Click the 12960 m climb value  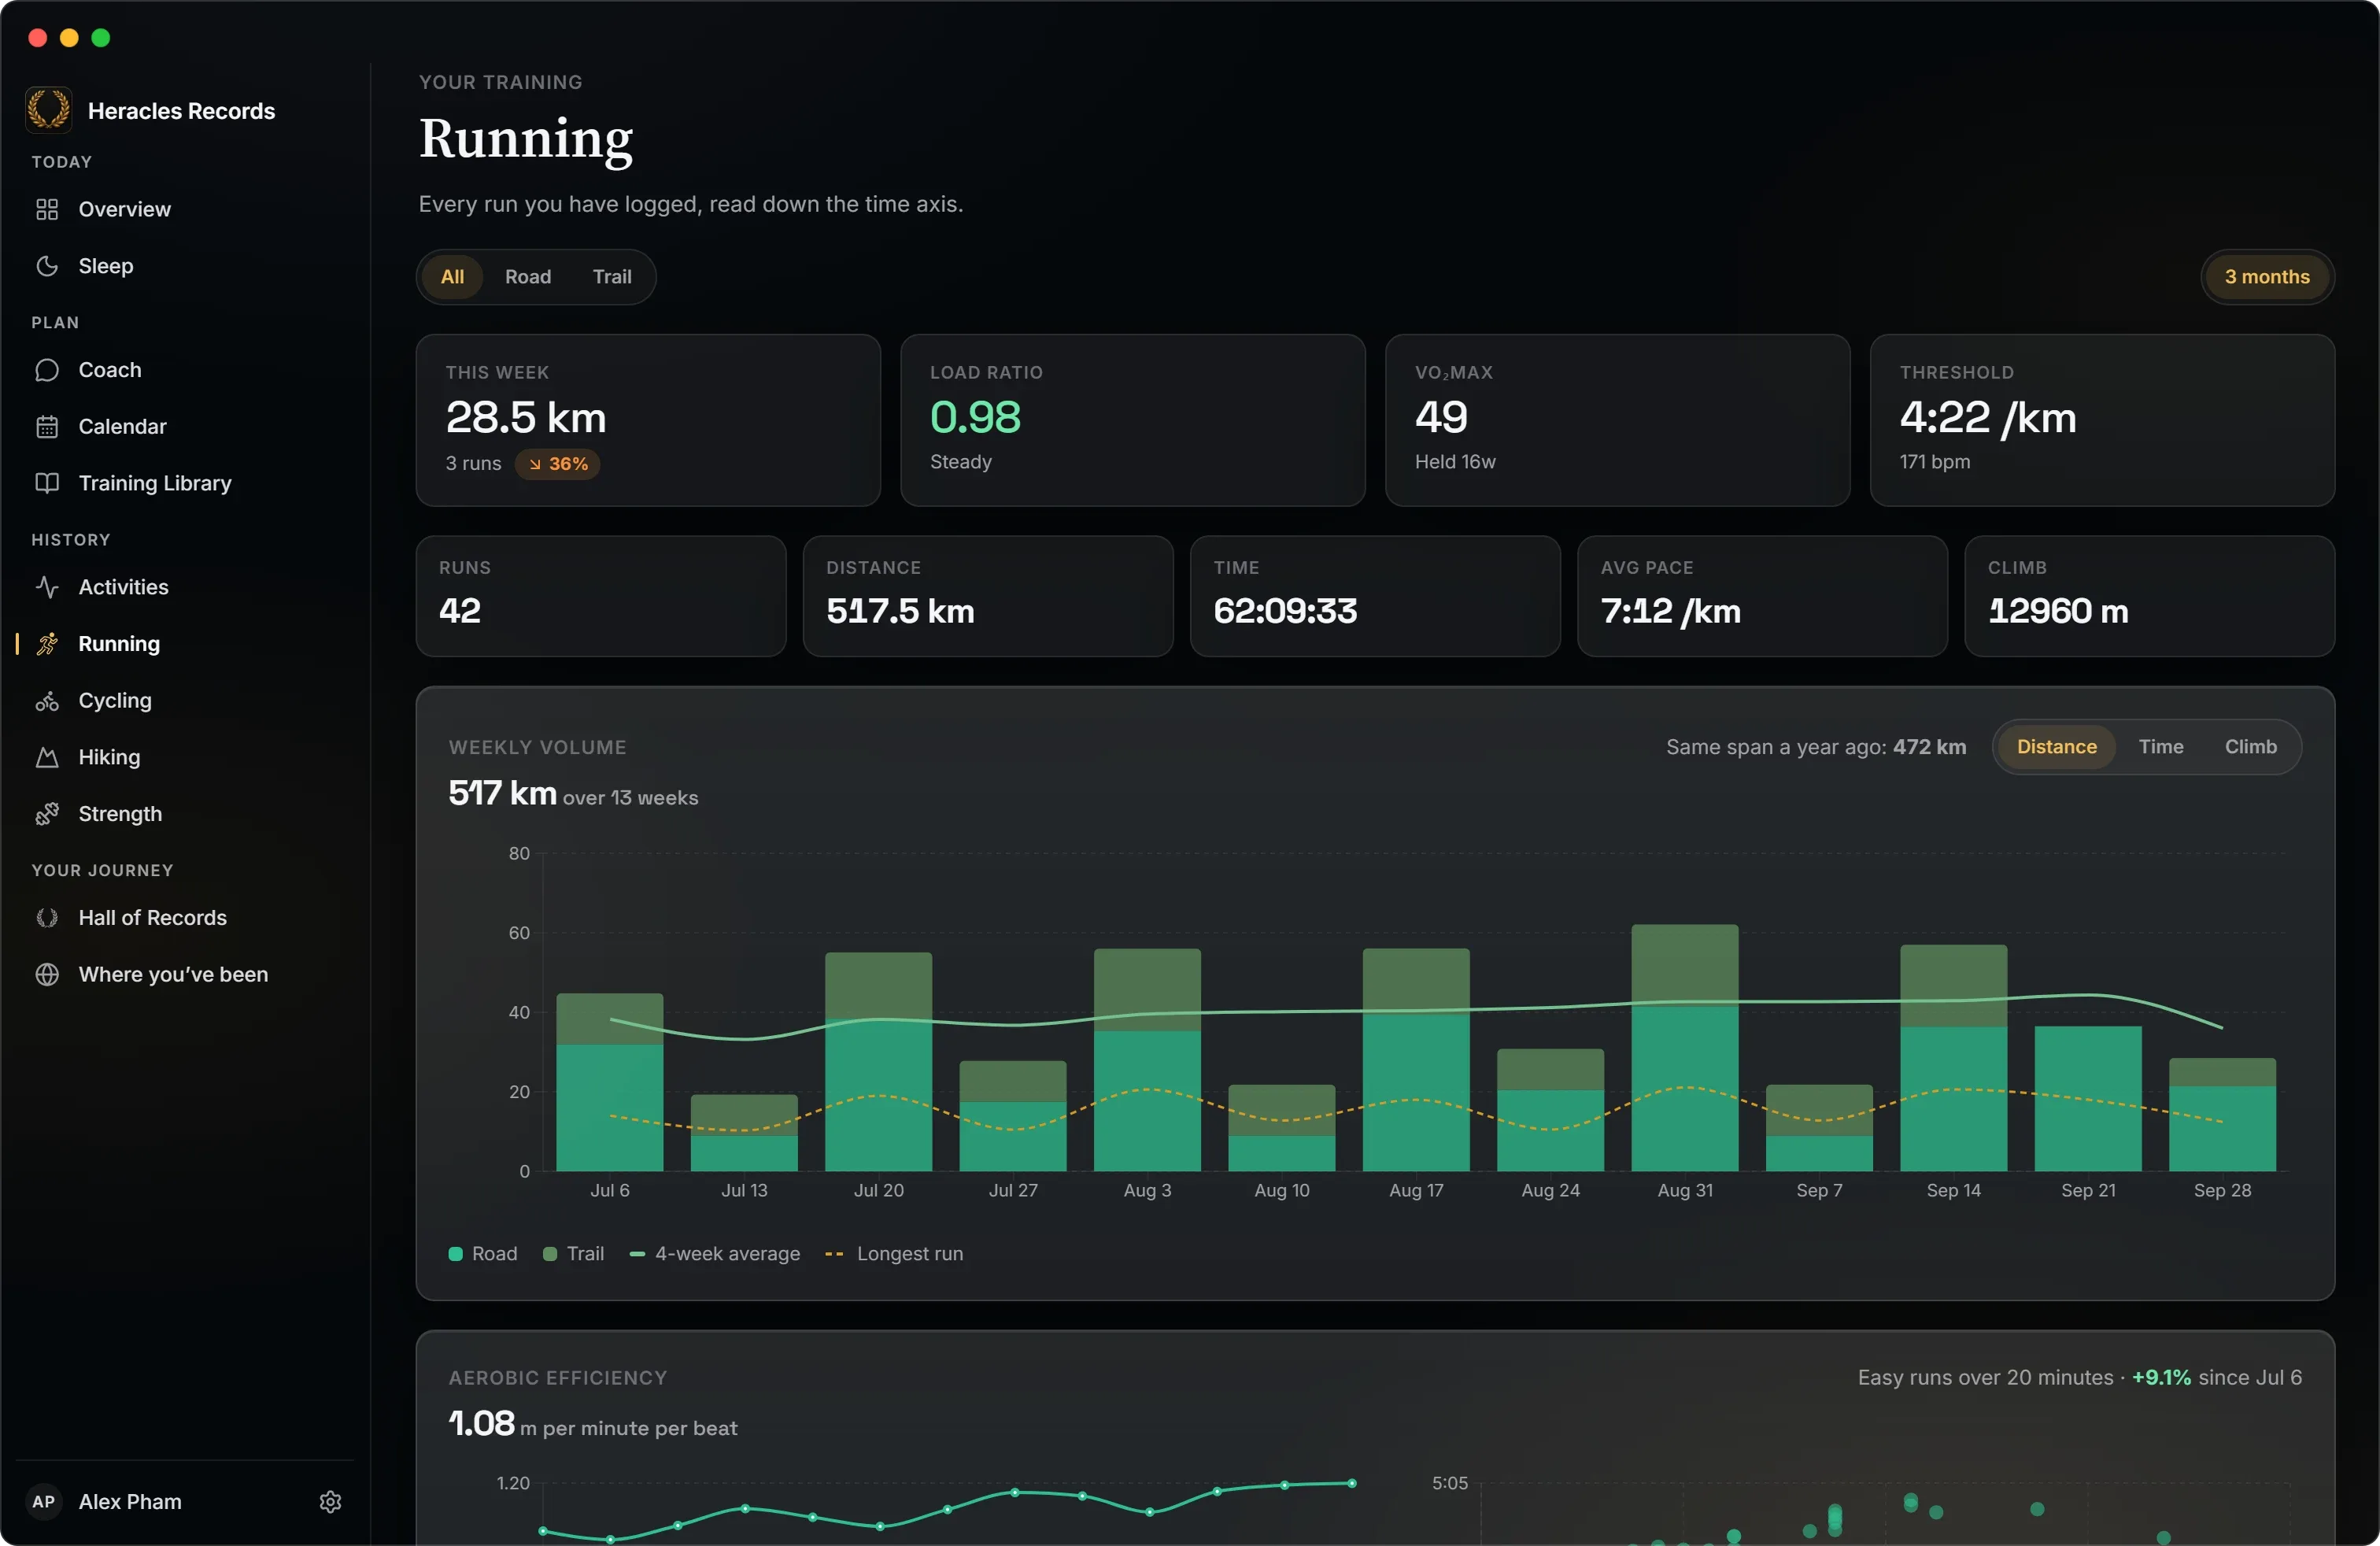click(x=2058, y=611)
